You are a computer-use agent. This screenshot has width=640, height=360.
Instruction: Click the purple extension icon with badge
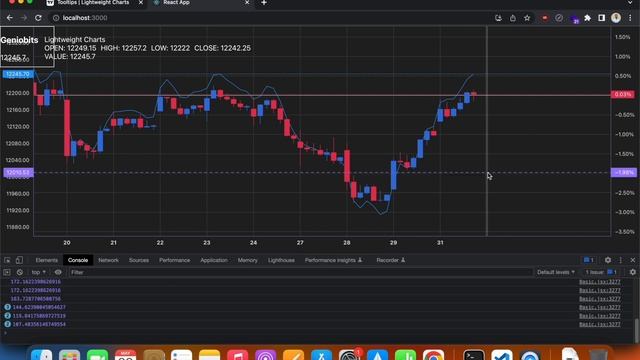click(x=574, y=19)
